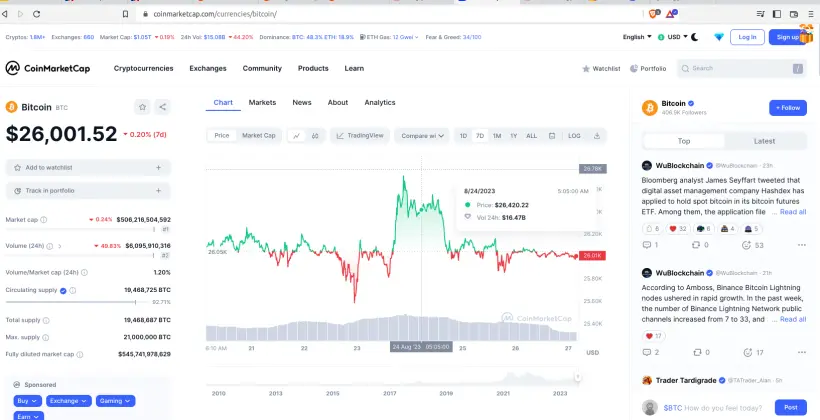
Task: Toggle dark mode moon icon
Action: [694, 37]
